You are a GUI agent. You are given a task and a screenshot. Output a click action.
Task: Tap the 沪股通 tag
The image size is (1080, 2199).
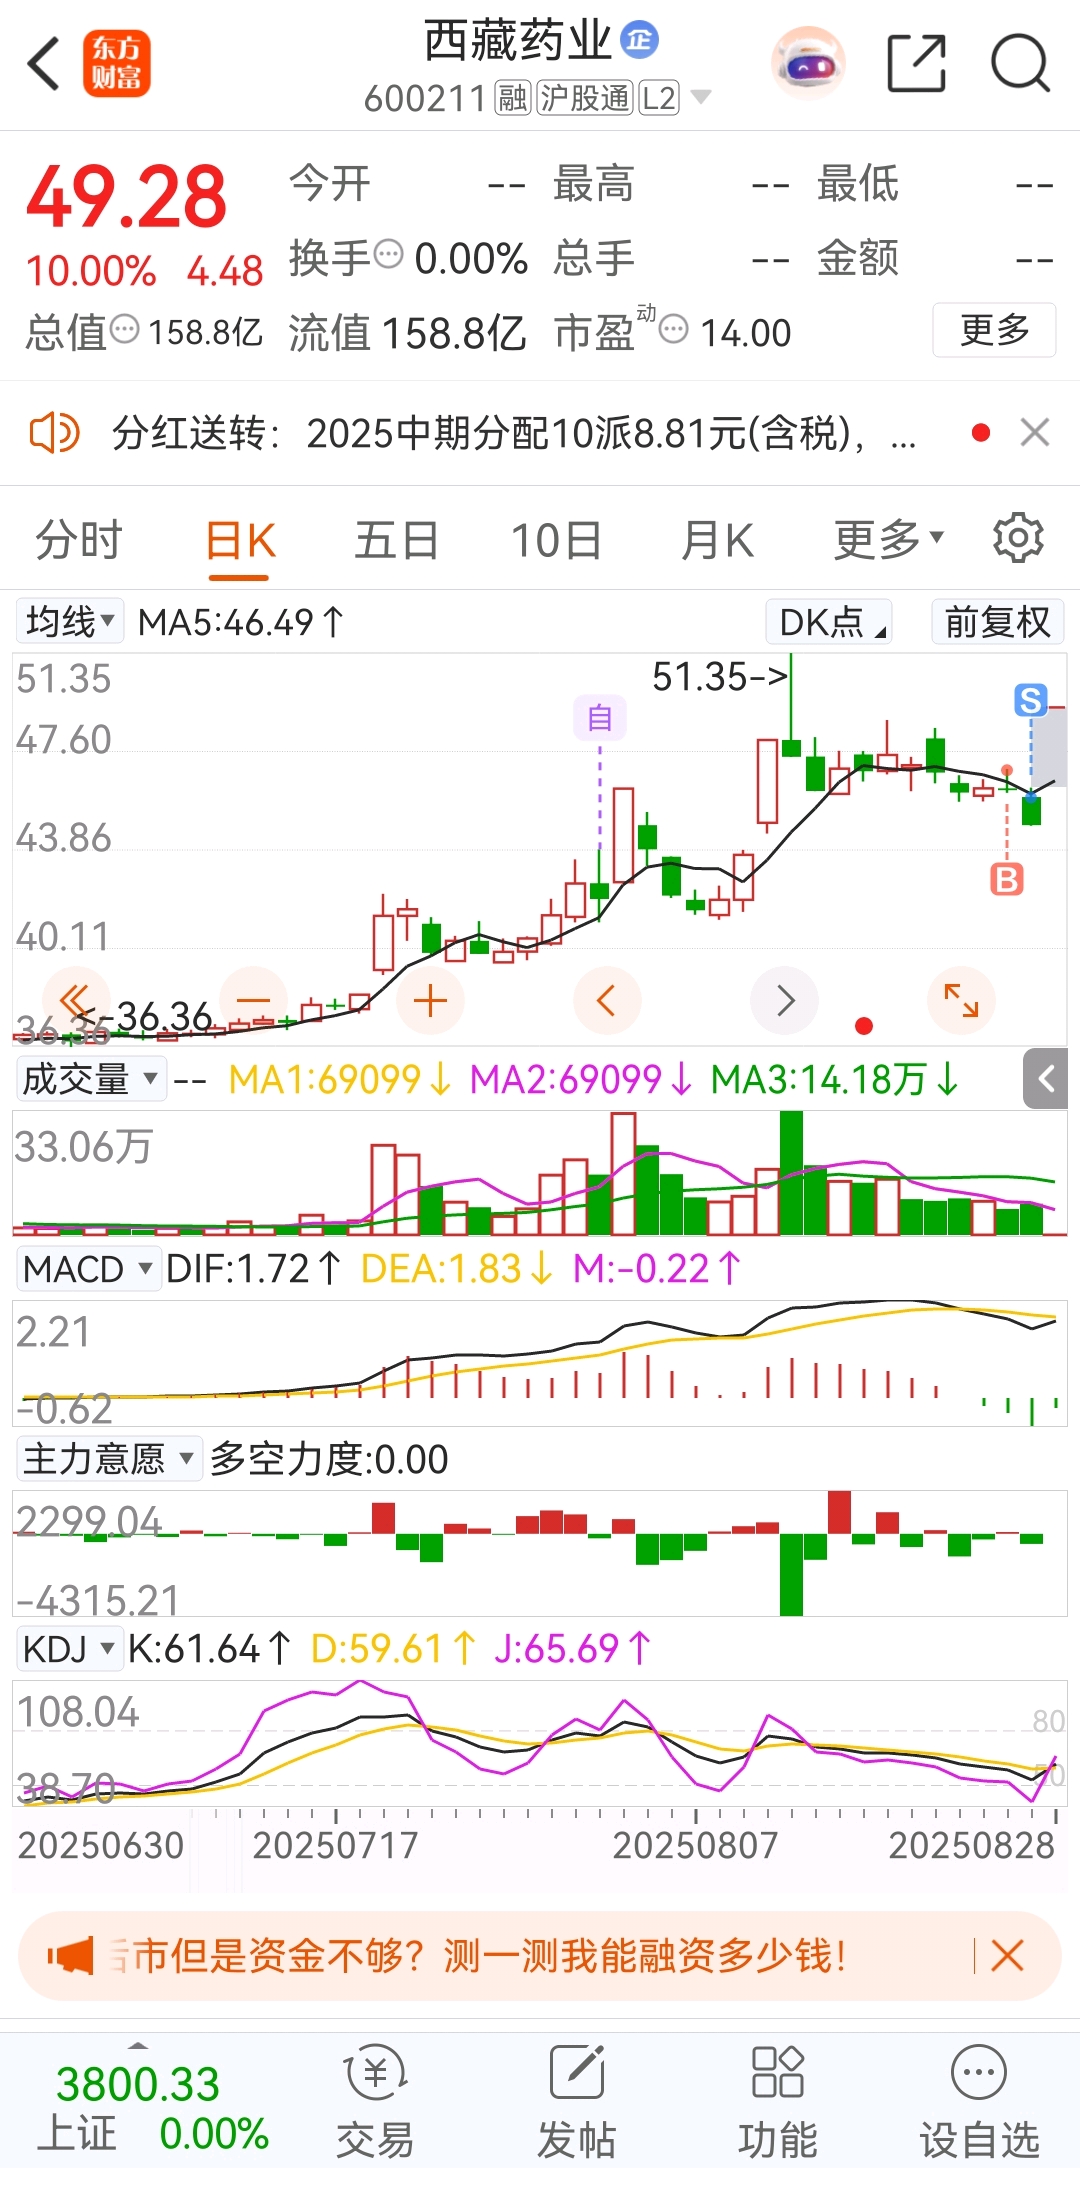point(585,98)
